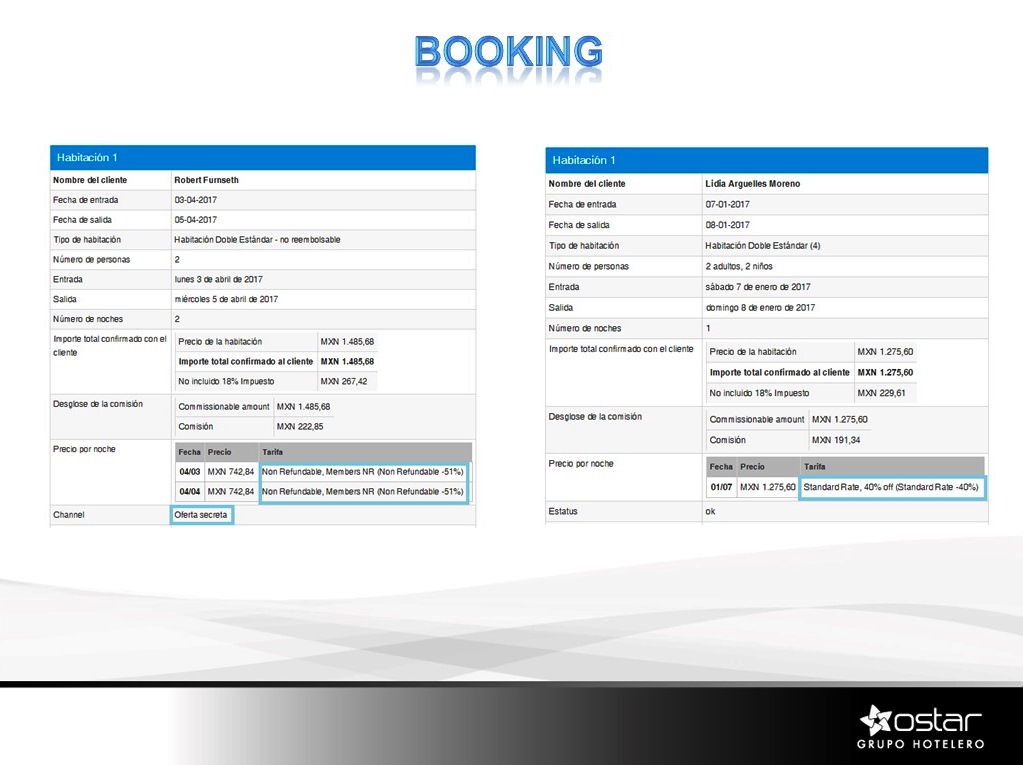Select the left Habitación 1 blue header
This screenshot has width=1023, height=765.
point(262,158)
